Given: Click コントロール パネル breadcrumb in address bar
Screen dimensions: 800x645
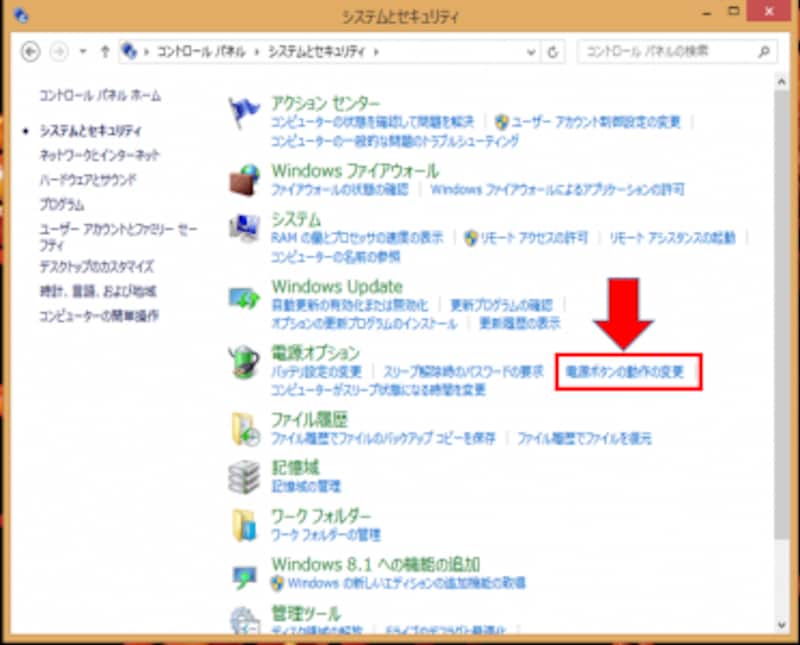Looking at the screenshot, I should pos(201,52).
